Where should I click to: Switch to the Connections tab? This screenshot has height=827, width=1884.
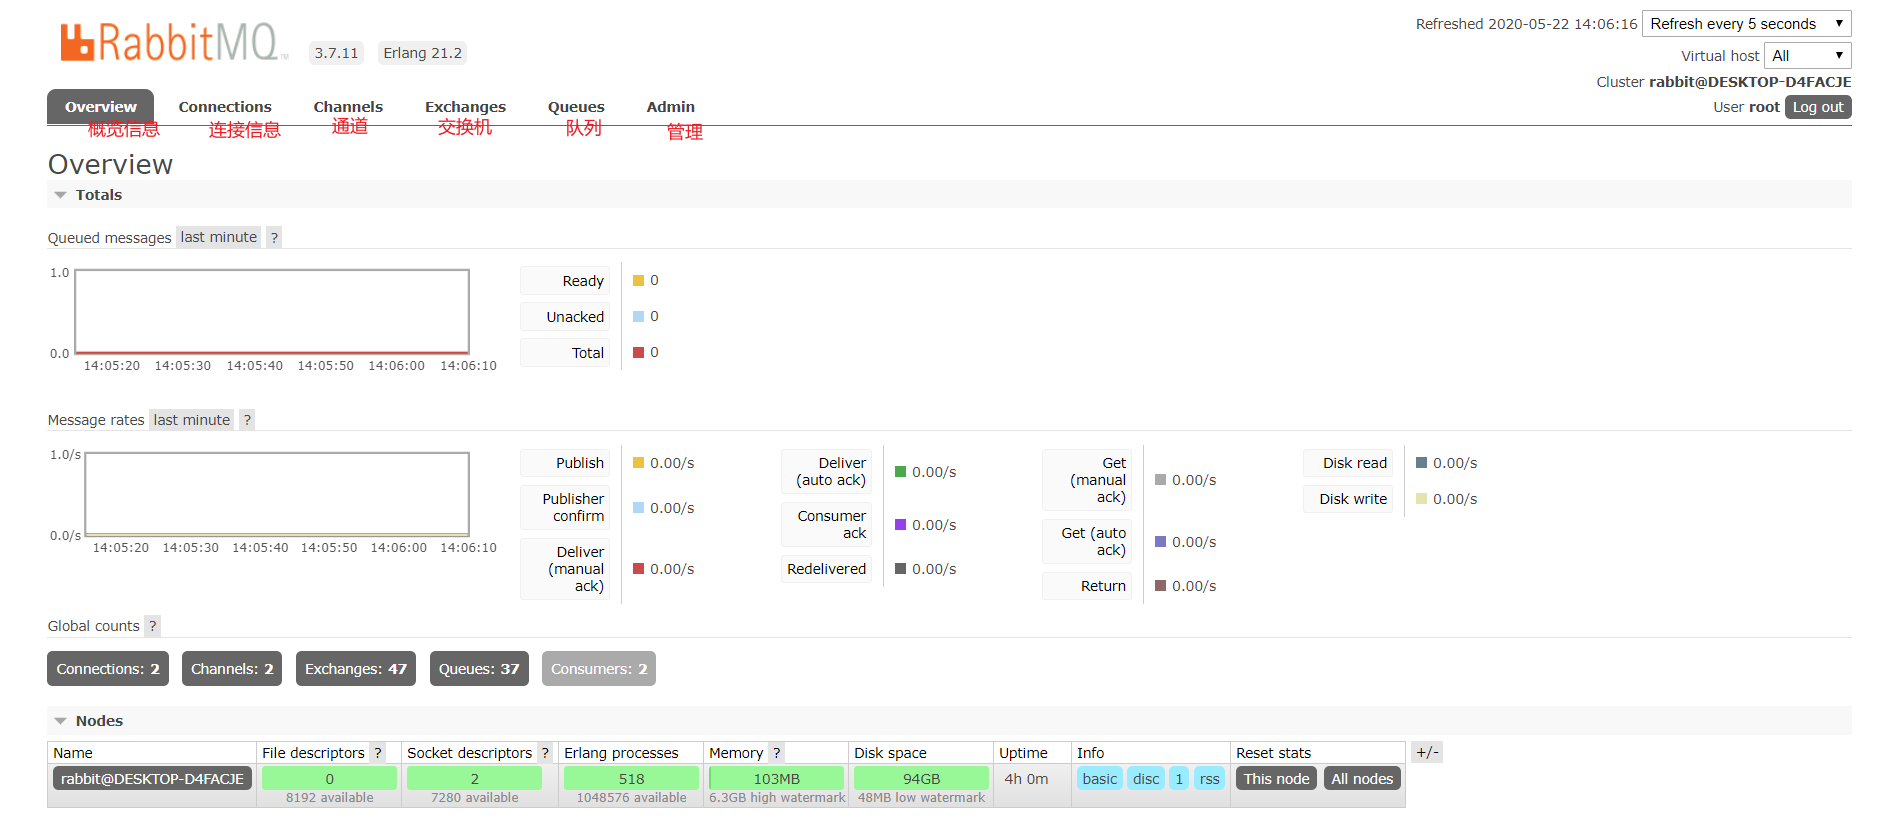coord(225,107)
